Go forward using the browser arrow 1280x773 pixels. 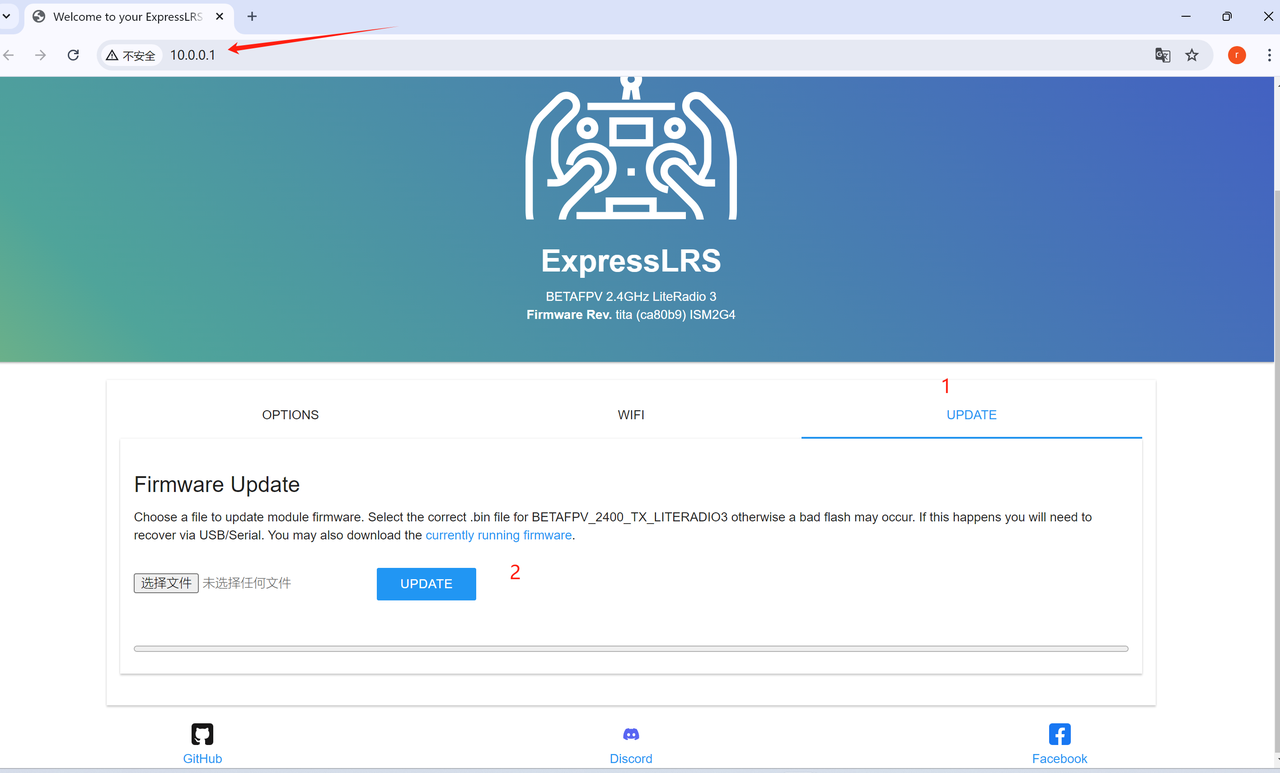click(41, 55)
